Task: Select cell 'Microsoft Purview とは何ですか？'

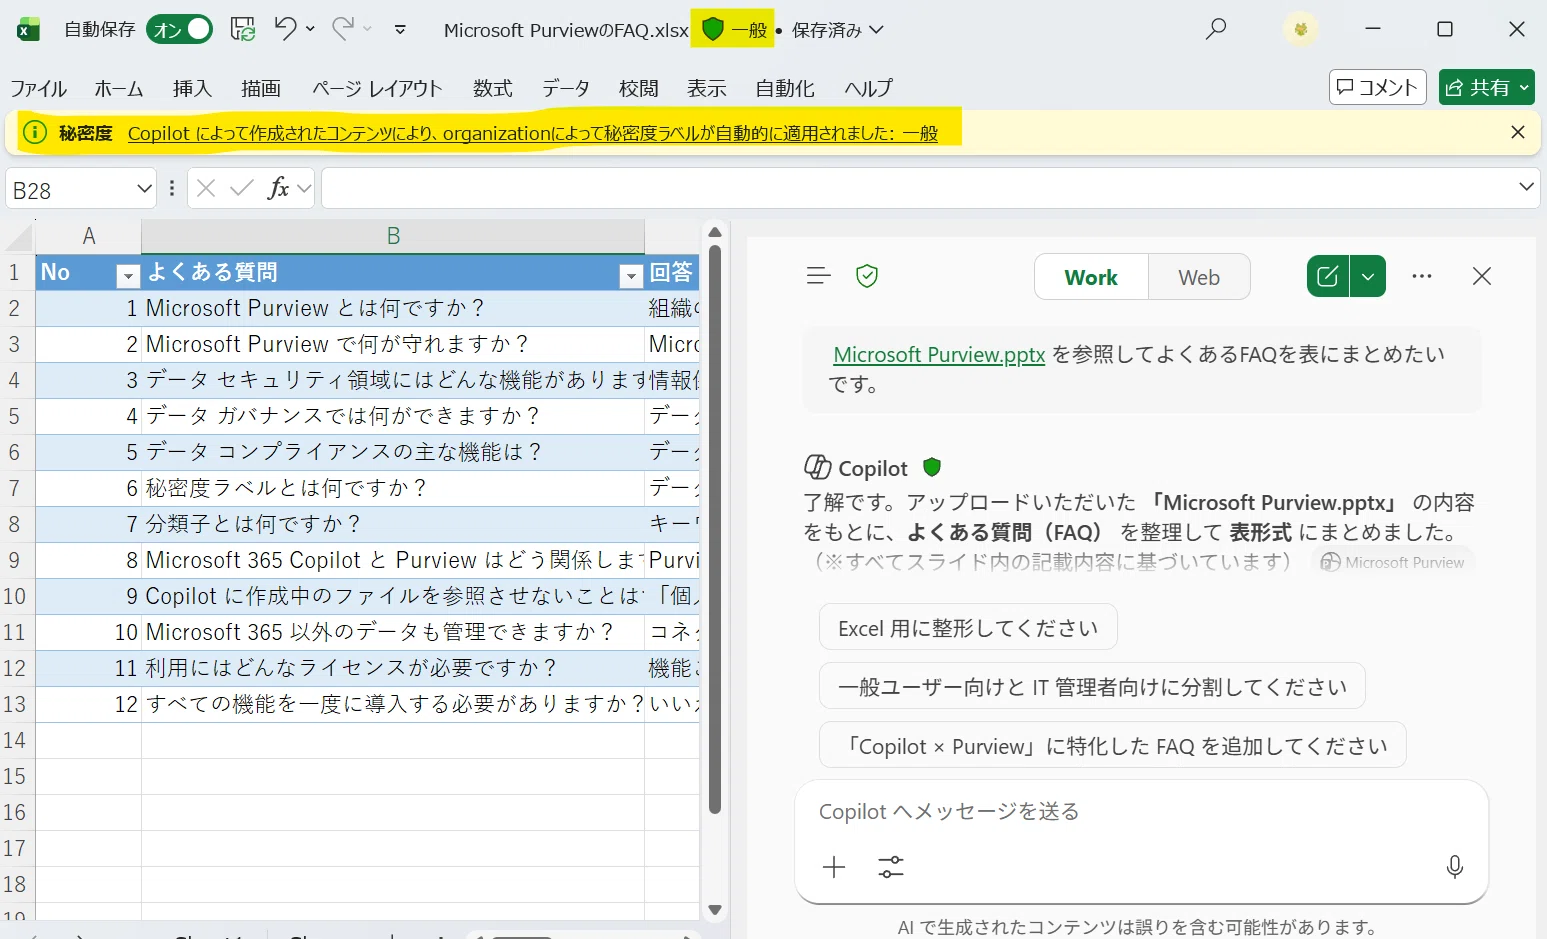Action: pos(393,308)
